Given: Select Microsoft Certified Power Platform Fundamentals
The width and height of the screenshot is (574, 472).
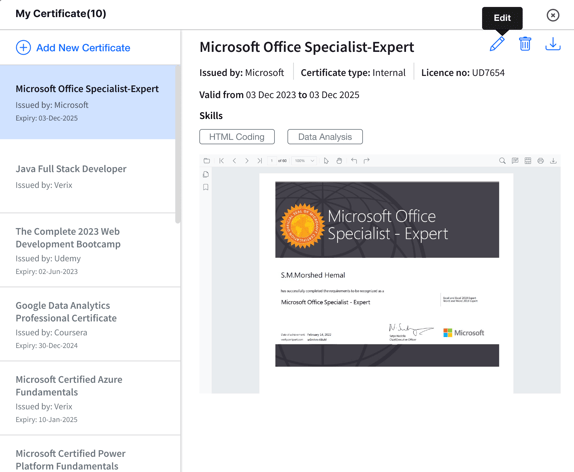Looking at the screenshot, I should 90,454.
